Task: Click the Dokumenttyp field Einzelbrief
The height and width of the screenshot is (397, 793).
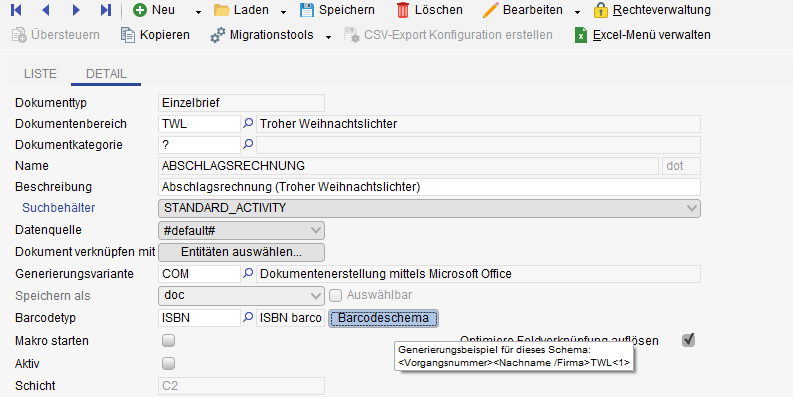Action: coord(241,103)
